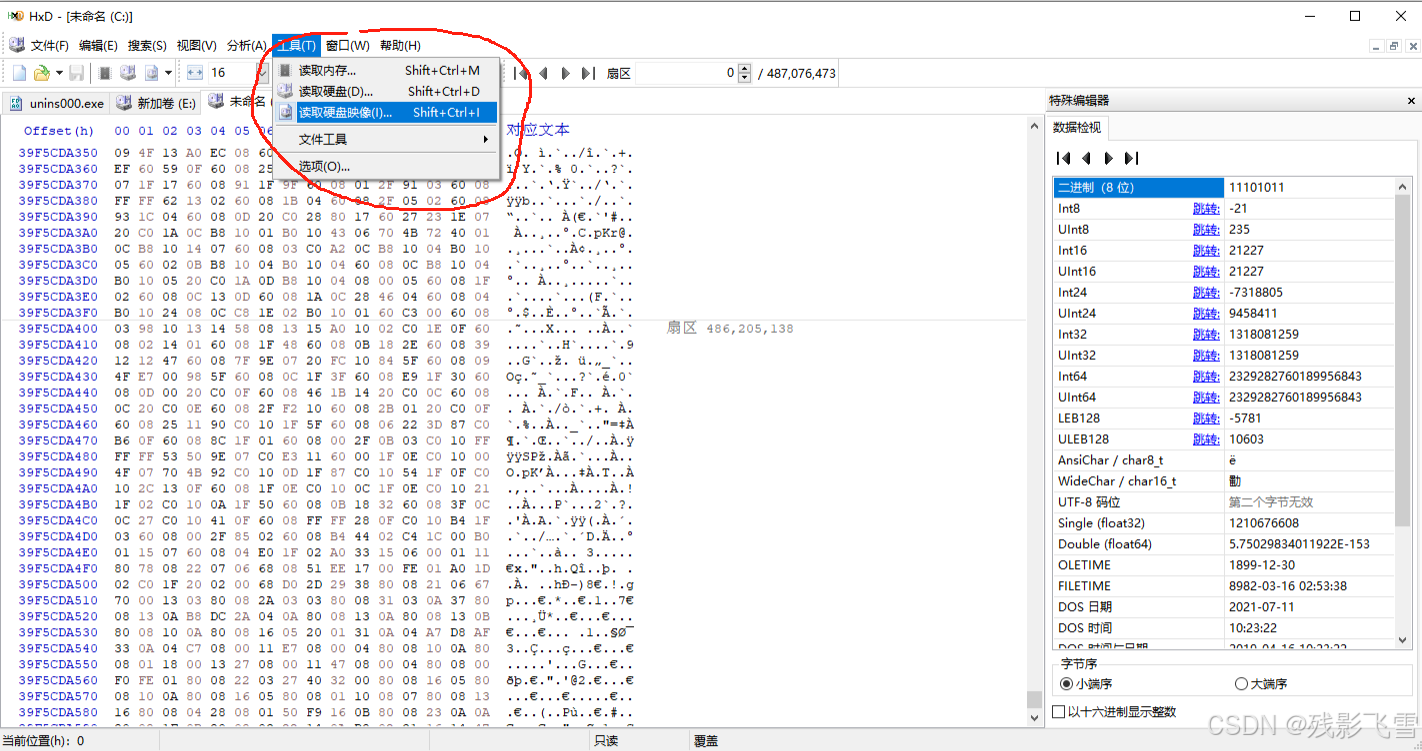Open the 视图(V) menu

(196, 45)
